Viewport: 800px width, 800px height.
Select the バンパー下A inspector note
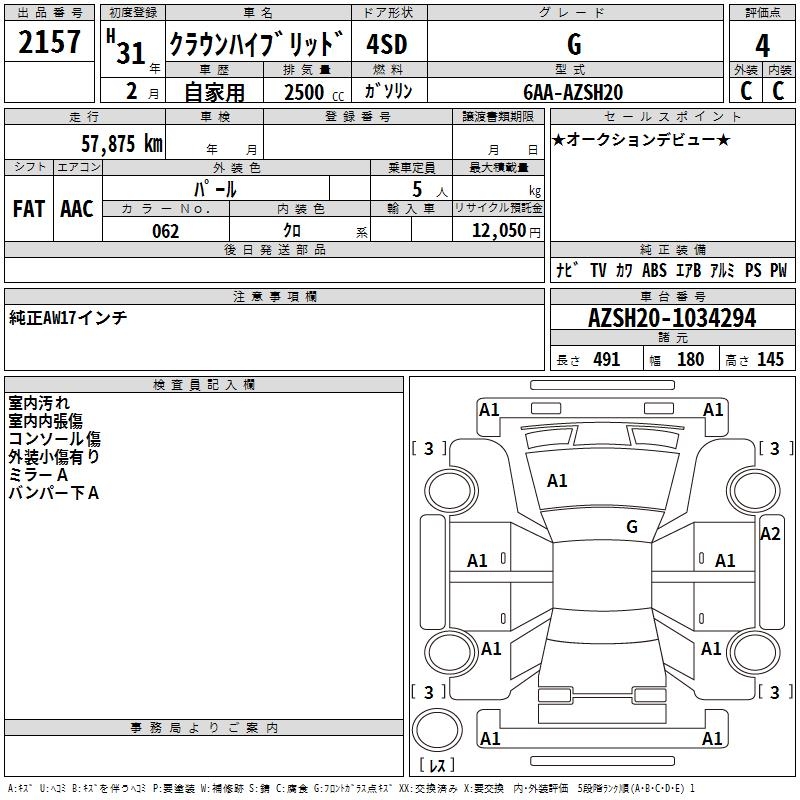(x=54, y=493)
